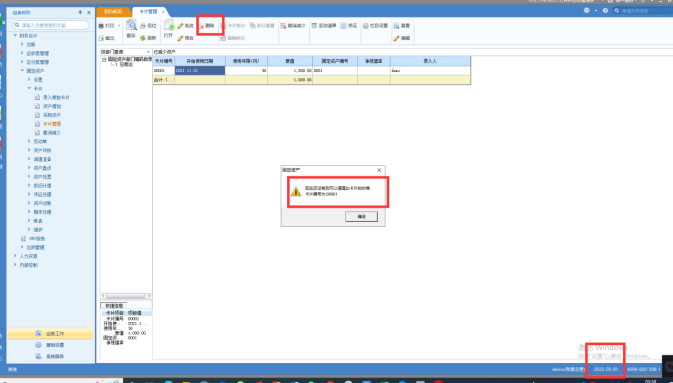Click the 打开 open card icon
673x383 pixels.
[x=169, y=25]
